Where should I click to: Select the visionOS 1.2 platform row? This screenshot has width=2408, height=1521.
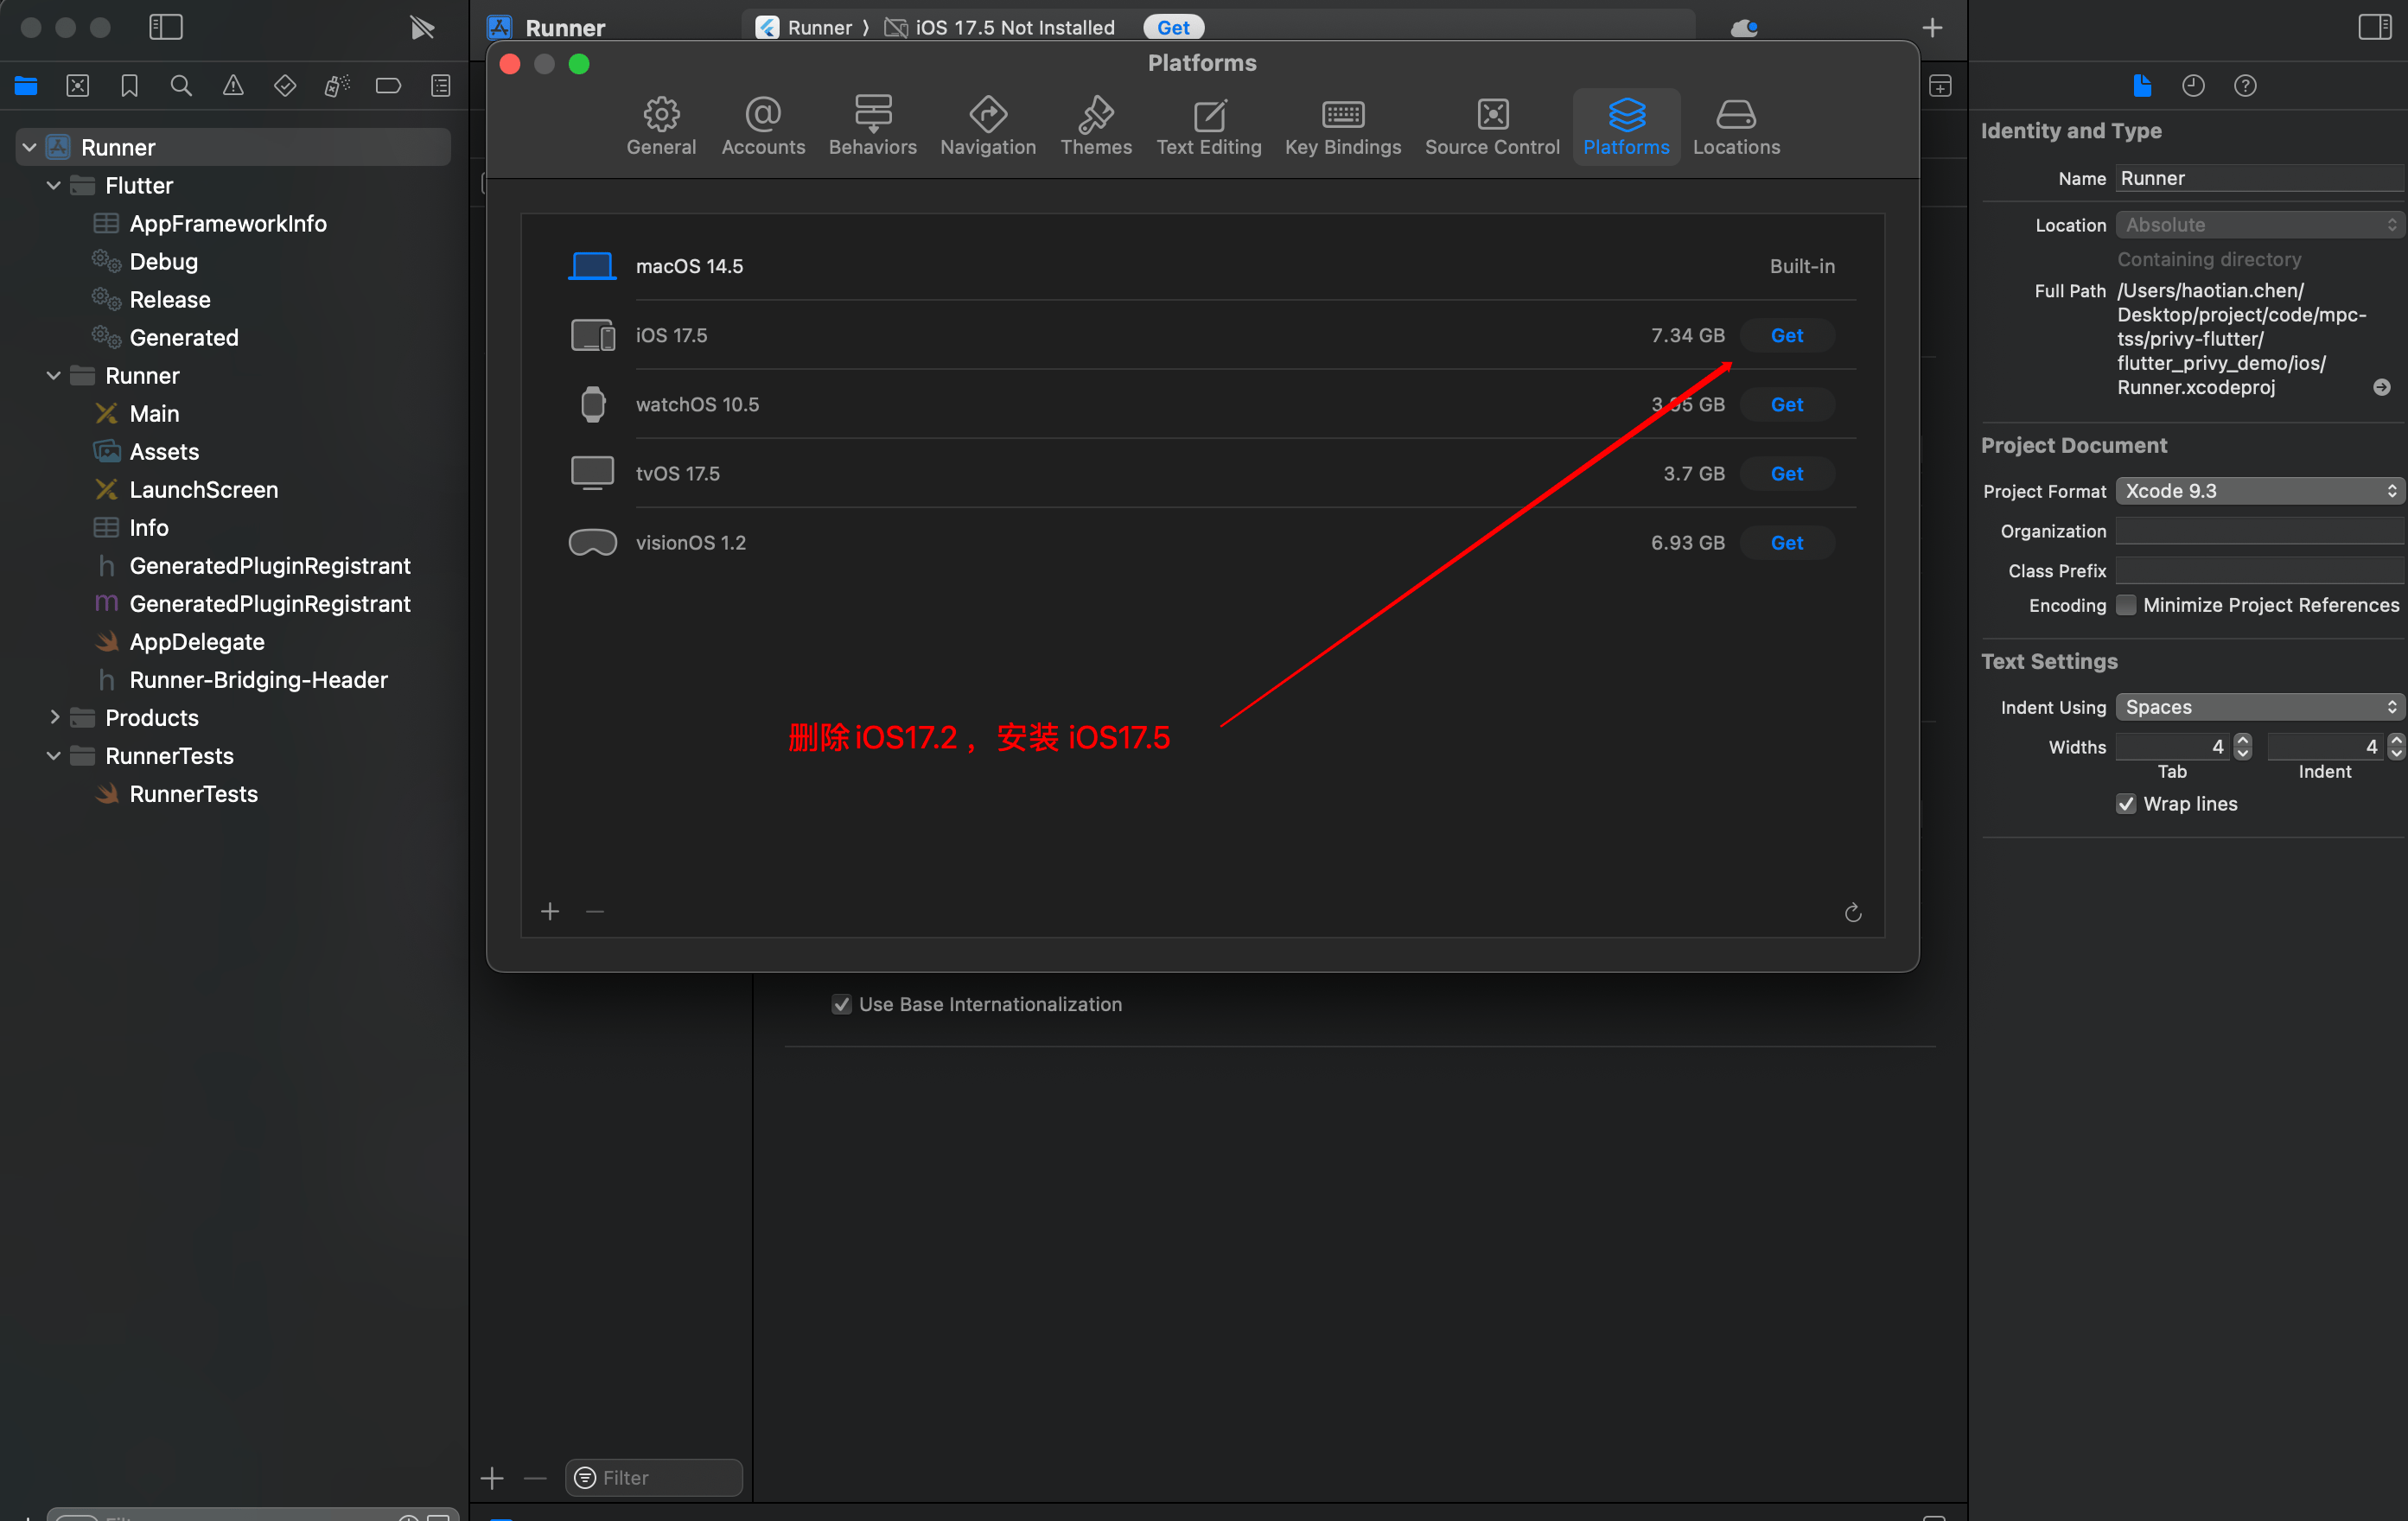1202,543
